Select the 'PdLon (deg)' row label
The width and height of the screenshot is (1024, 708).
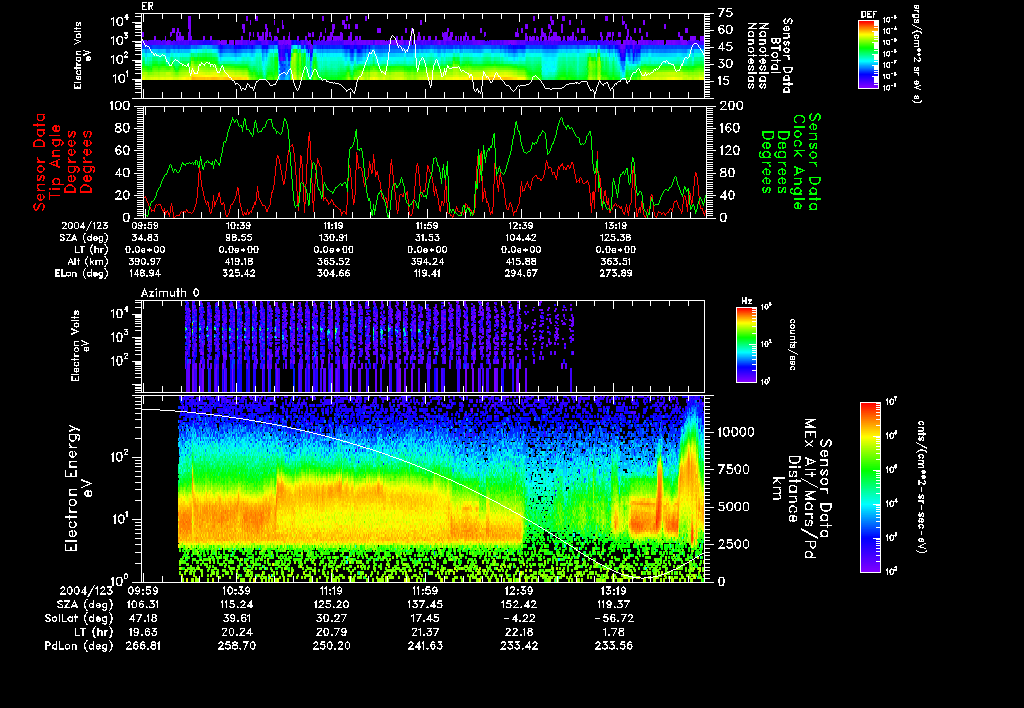pyautogui.click(x=78, y=646)
